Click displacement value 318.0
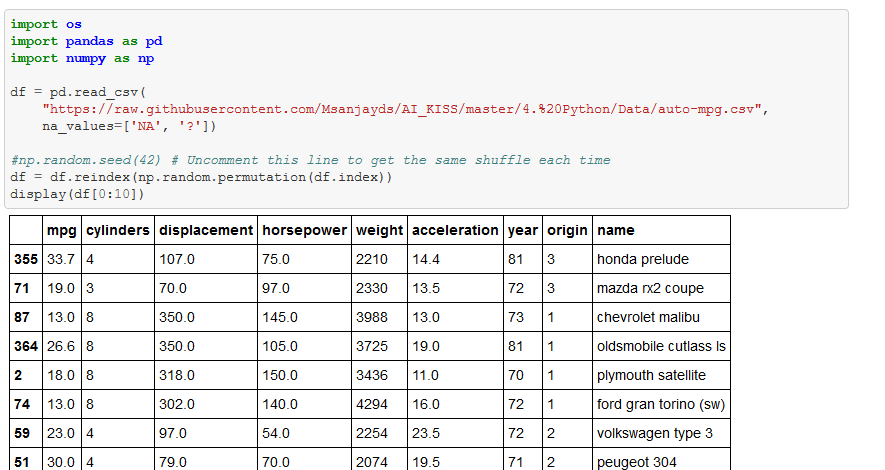The height and width of the screenshot is (470, 885). [x=205, y=375]
